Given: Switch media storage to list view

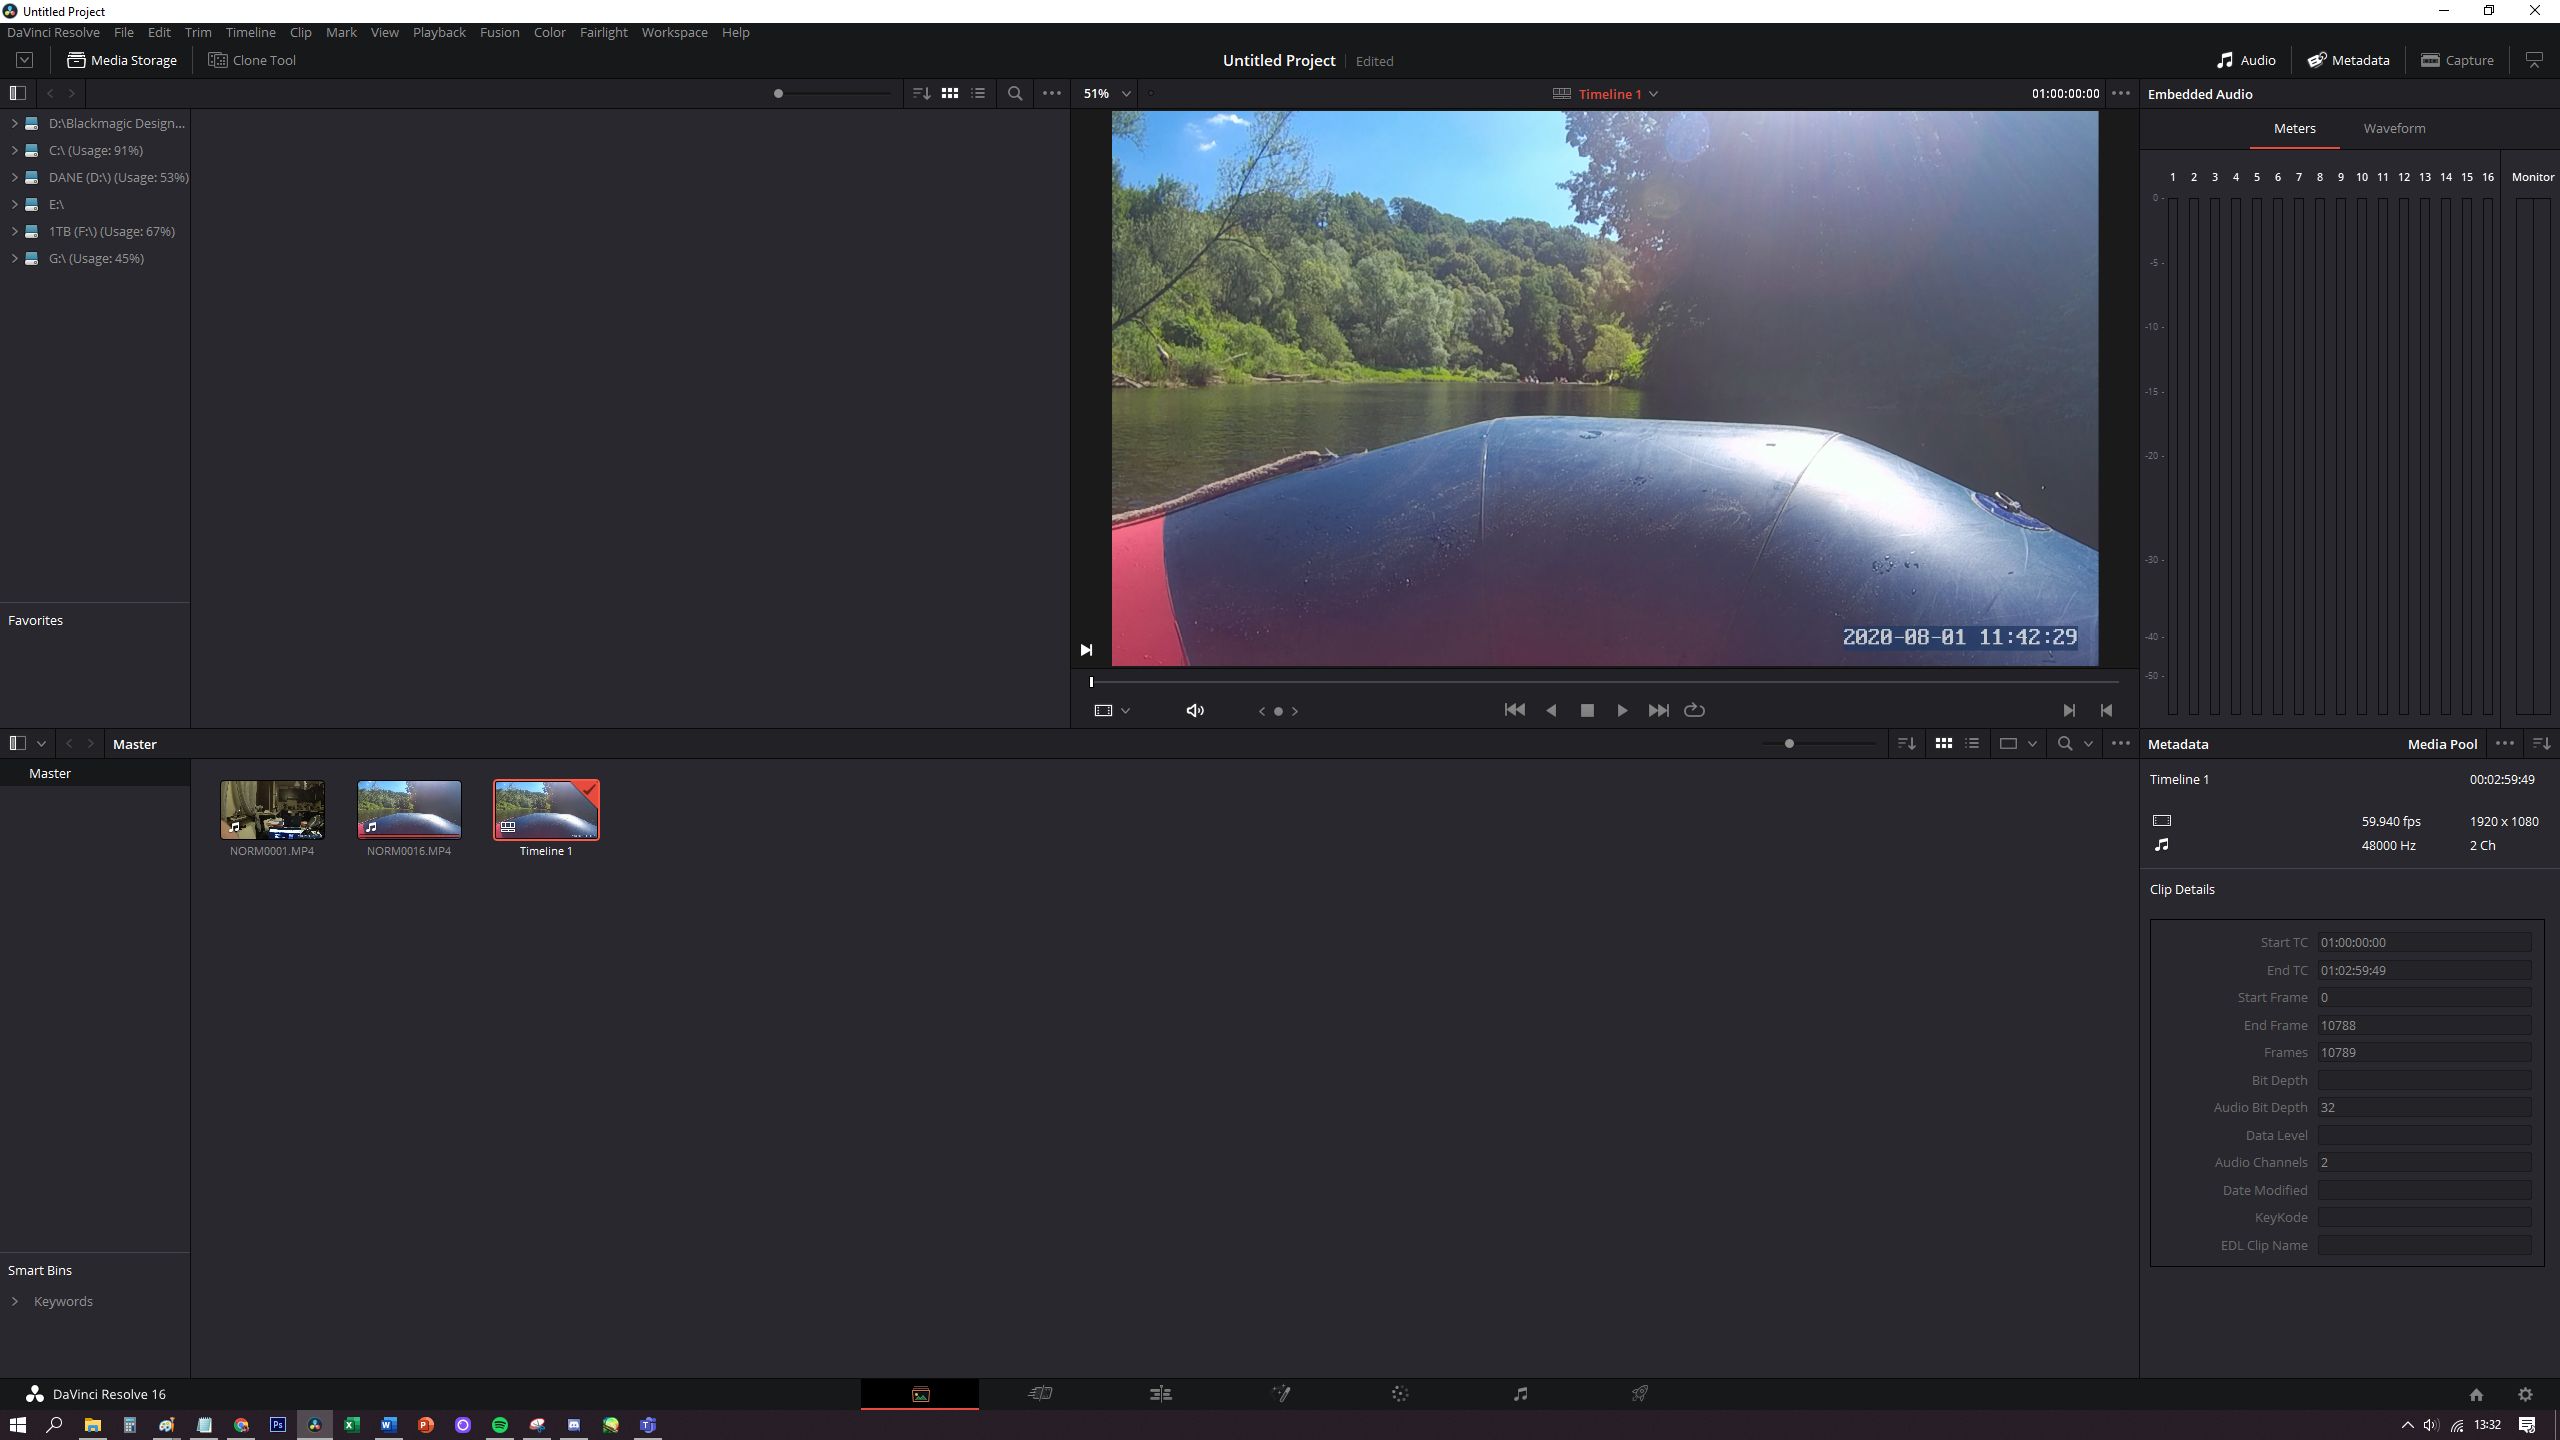Looking at the screenshot, I should click(978, 93).
